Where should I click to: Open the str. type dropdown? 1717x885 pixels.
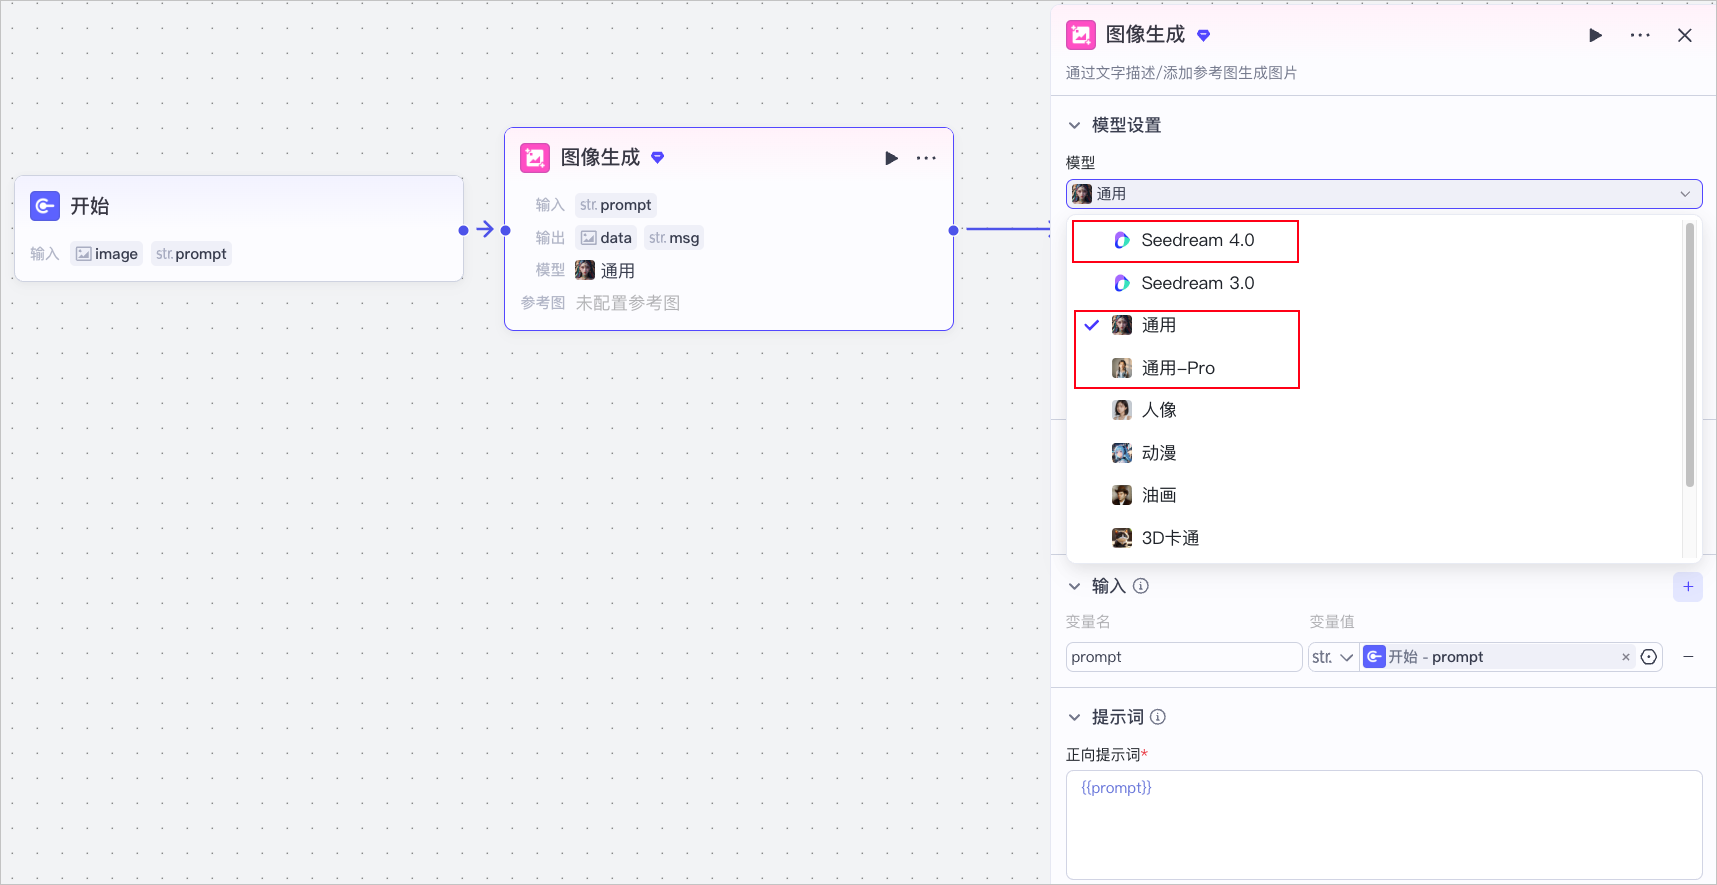pos(1333,657)
